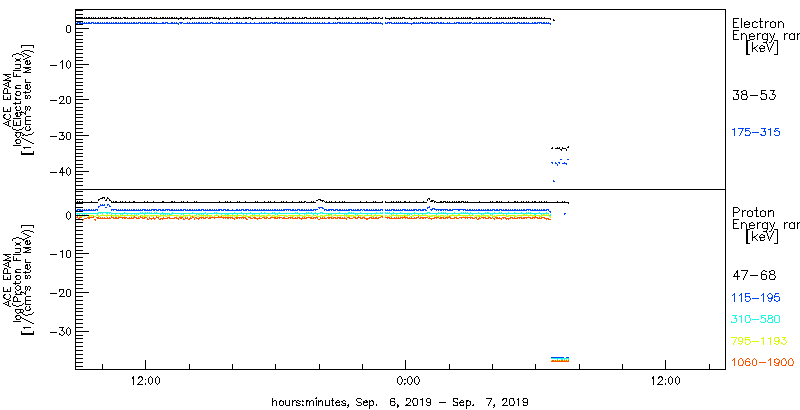Click the hours:minutes date range caption
The height and width of the screenshot is (410, 800).
[x=399, y=402]
